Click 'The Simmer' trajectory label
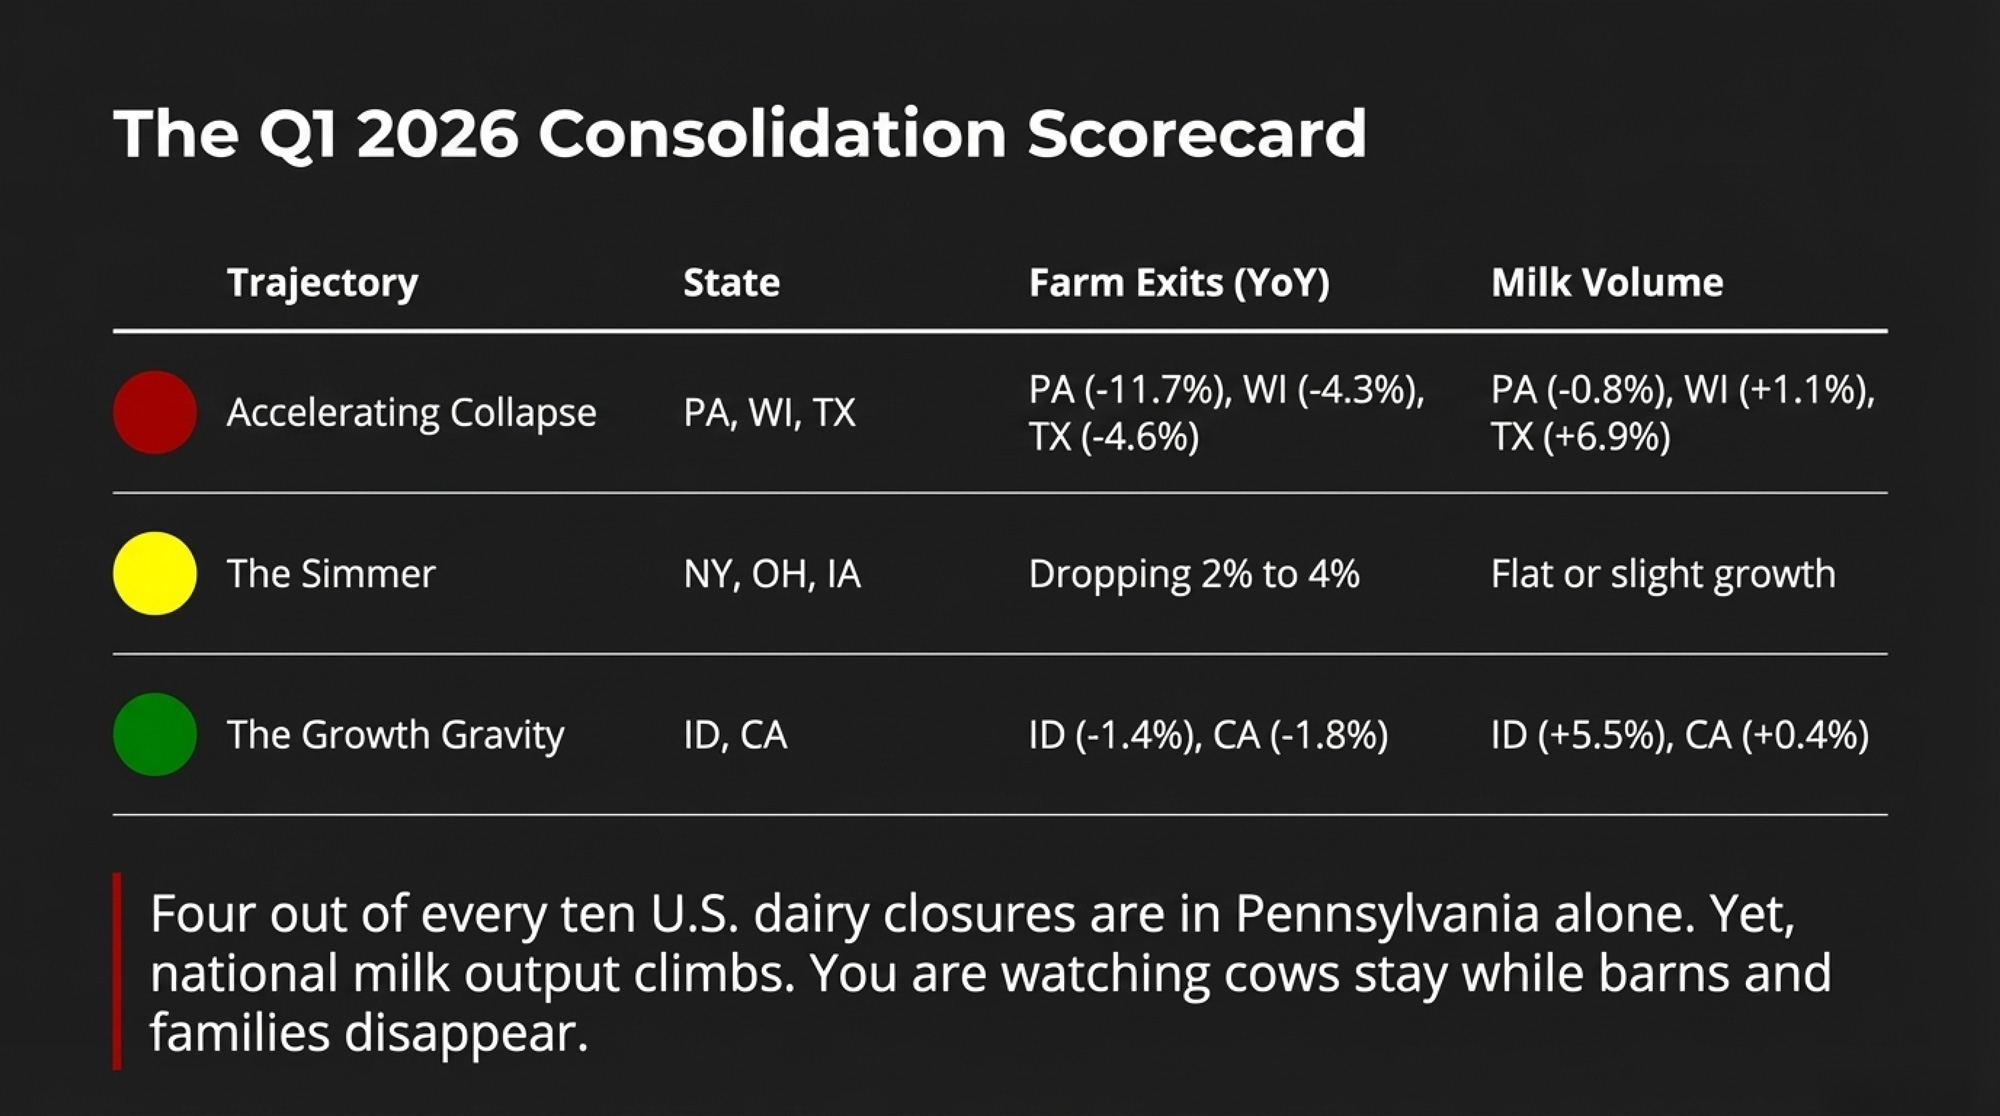This screenshot has height=1116, width=2000. point(331,574)
